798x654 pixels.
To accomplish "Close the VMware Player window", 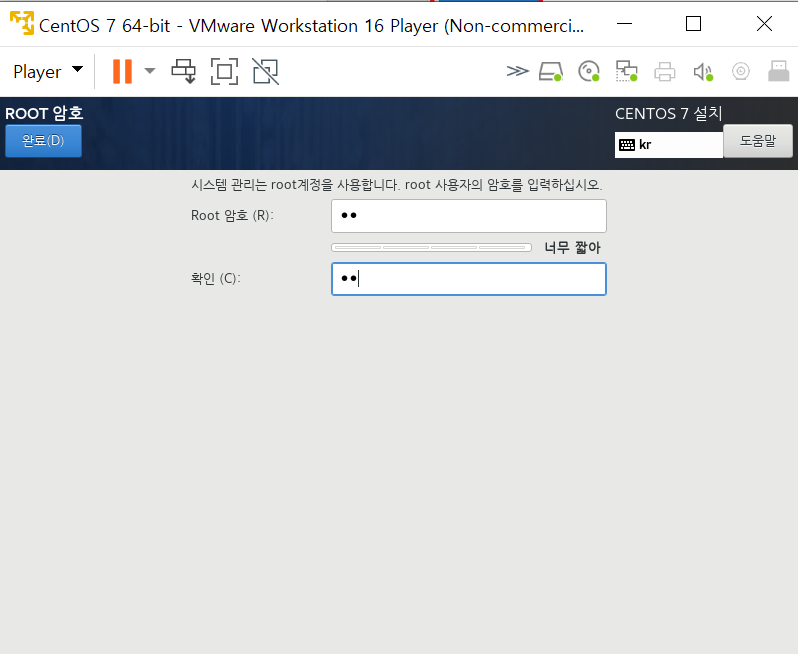I will (x=764, y=23).
